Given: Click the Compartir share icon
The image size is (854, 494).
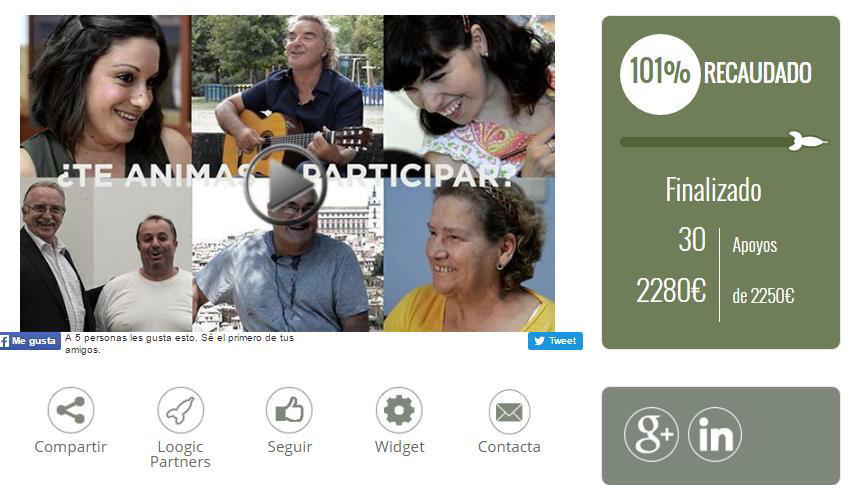Looking at the screenshot, I should click(x=71, y=410).
